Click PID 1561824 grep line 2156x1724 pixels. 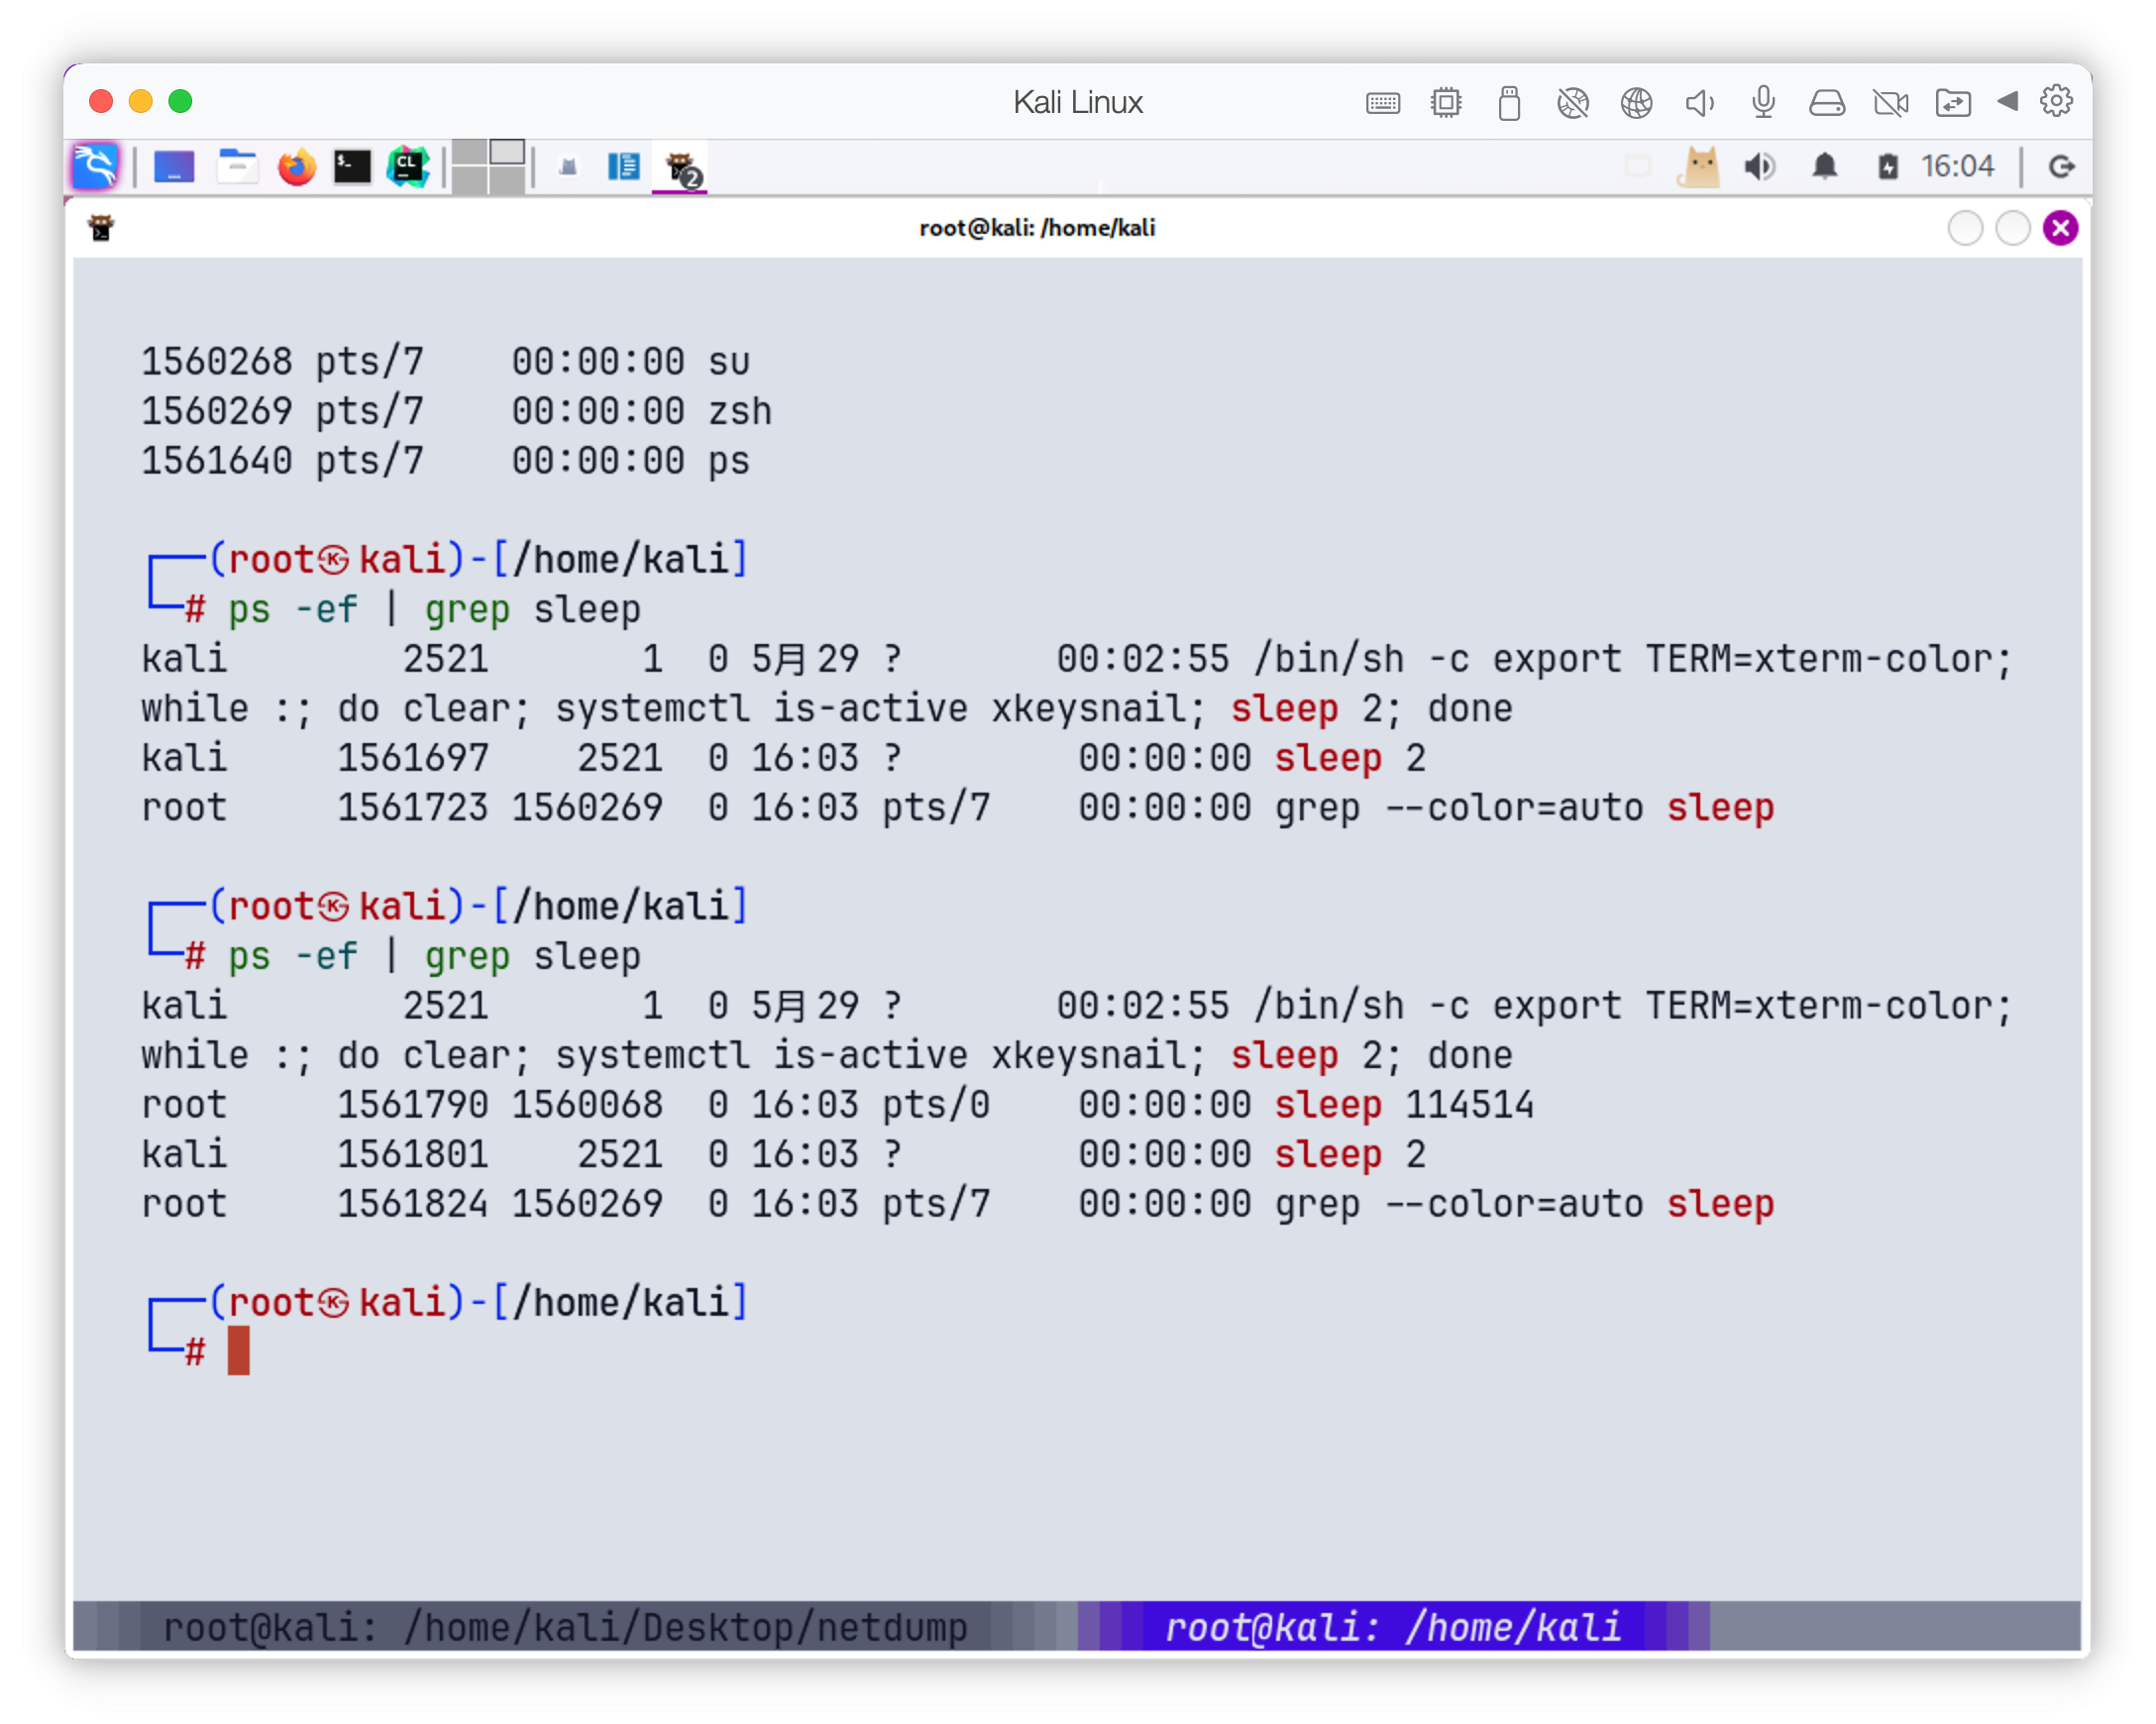pyautogui.click(x=958, y=1204)
